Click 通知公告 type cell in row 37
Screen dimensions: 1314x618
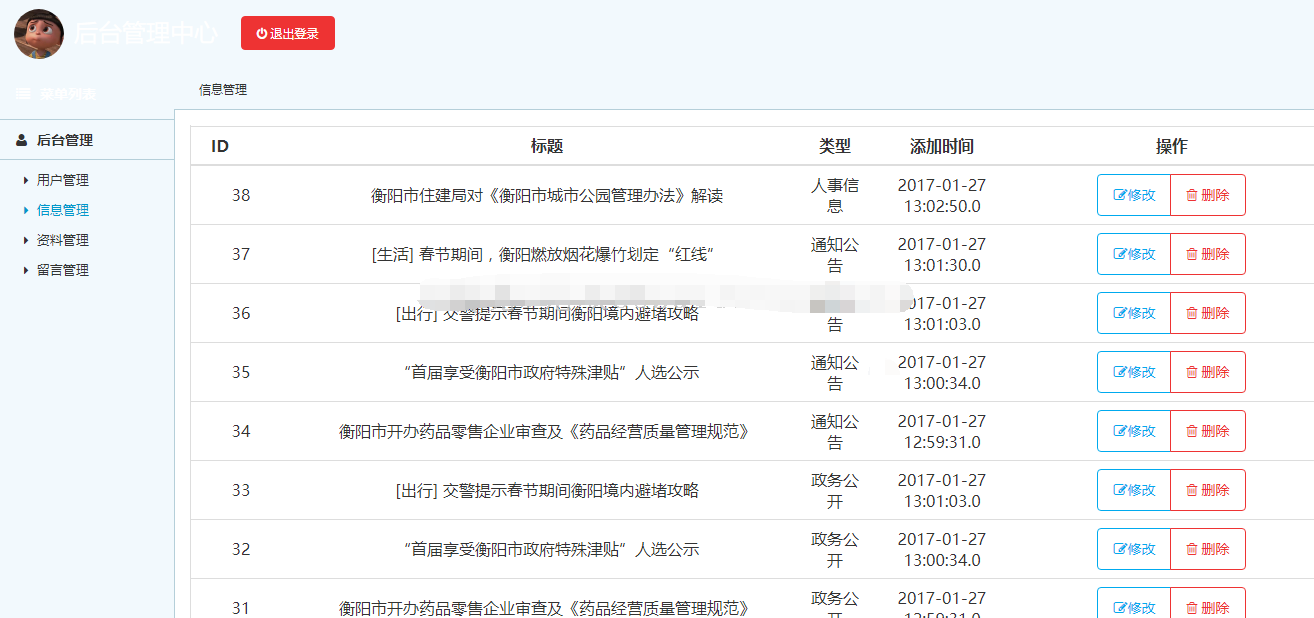[835, 254]
